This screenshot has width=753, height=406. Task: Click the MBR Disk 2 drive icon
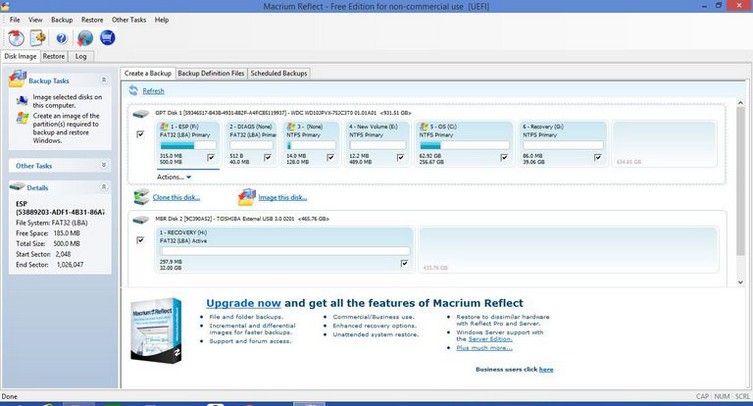click(x=141, y=220)
